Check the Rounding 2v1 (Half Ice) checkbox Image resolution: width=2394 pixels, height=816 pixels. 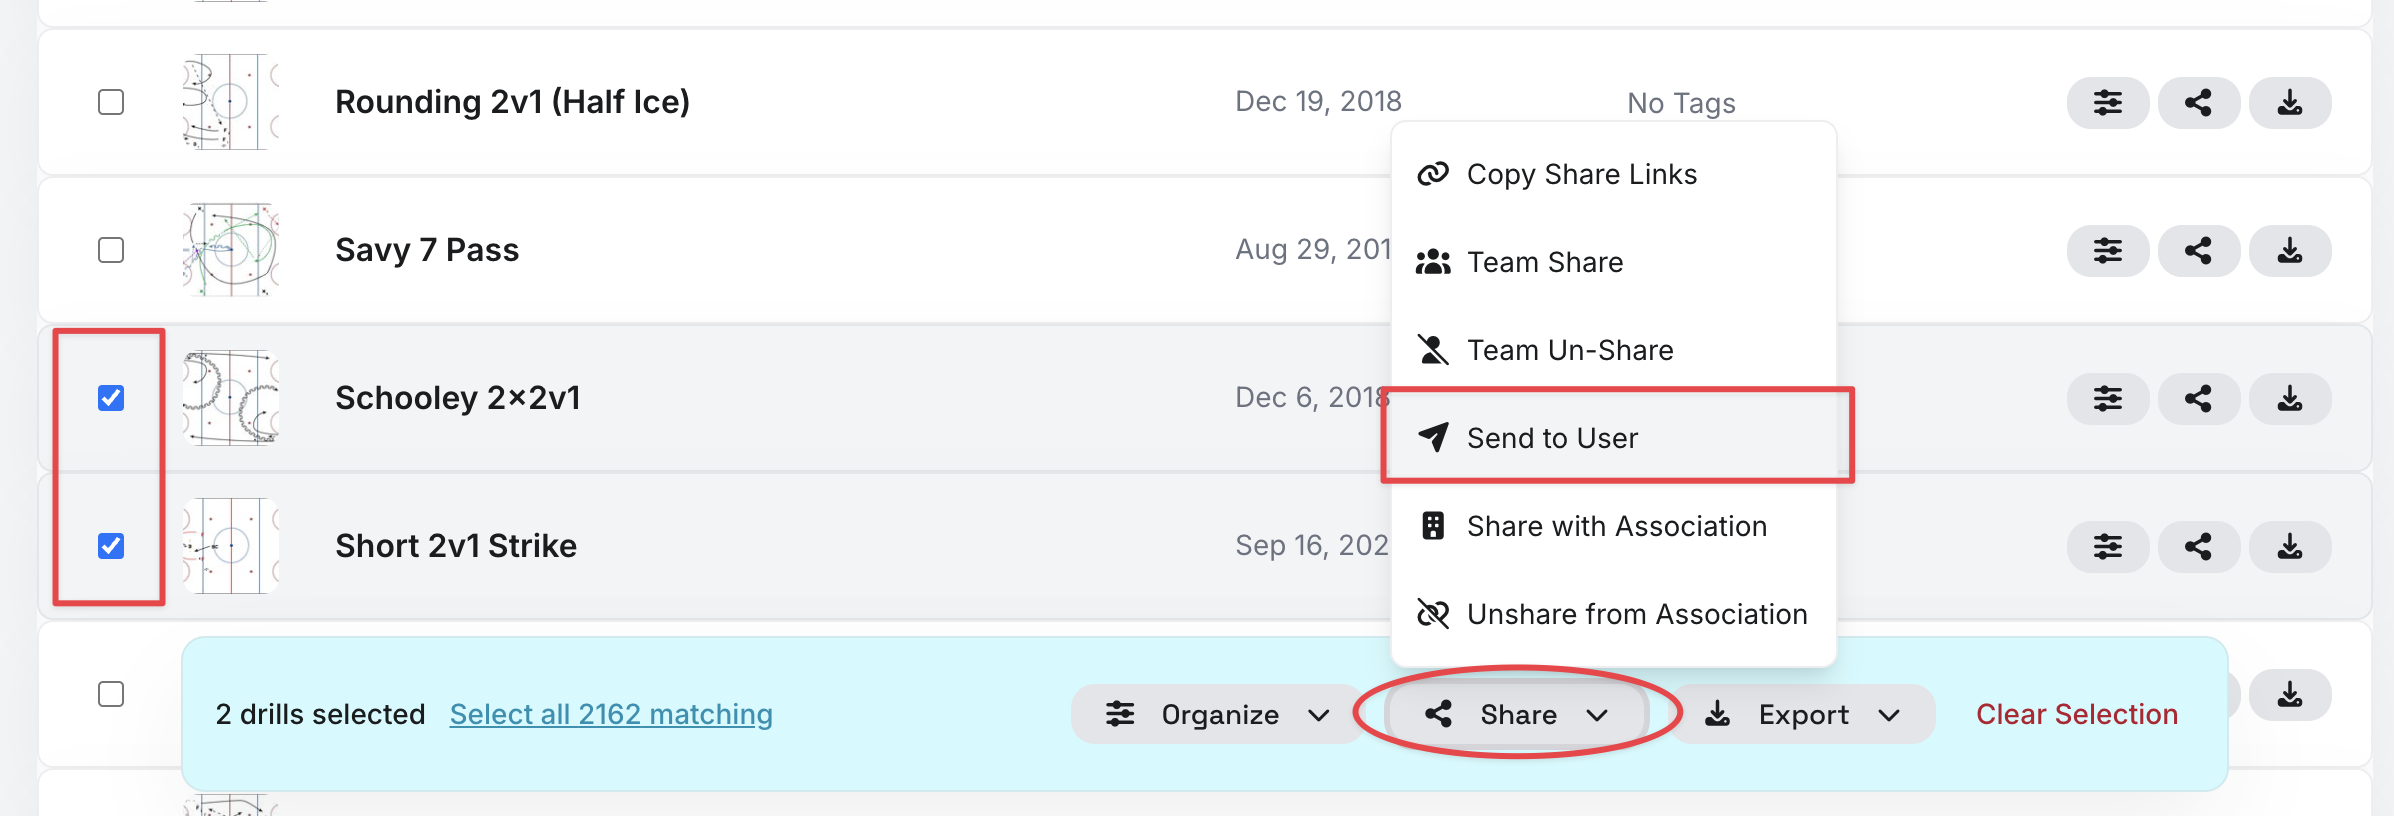[111, 102]
